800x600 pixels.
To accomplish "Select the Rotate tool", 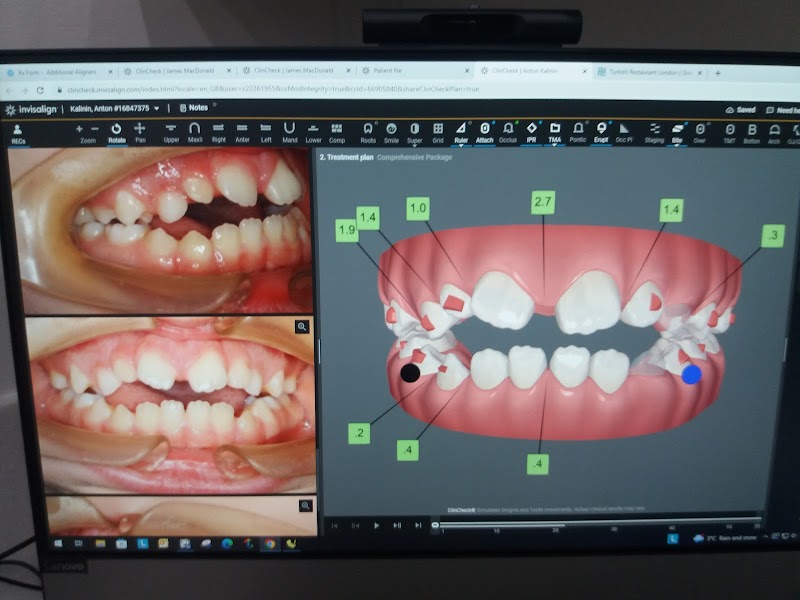I will pyautogui.click(x=116, y=132).
